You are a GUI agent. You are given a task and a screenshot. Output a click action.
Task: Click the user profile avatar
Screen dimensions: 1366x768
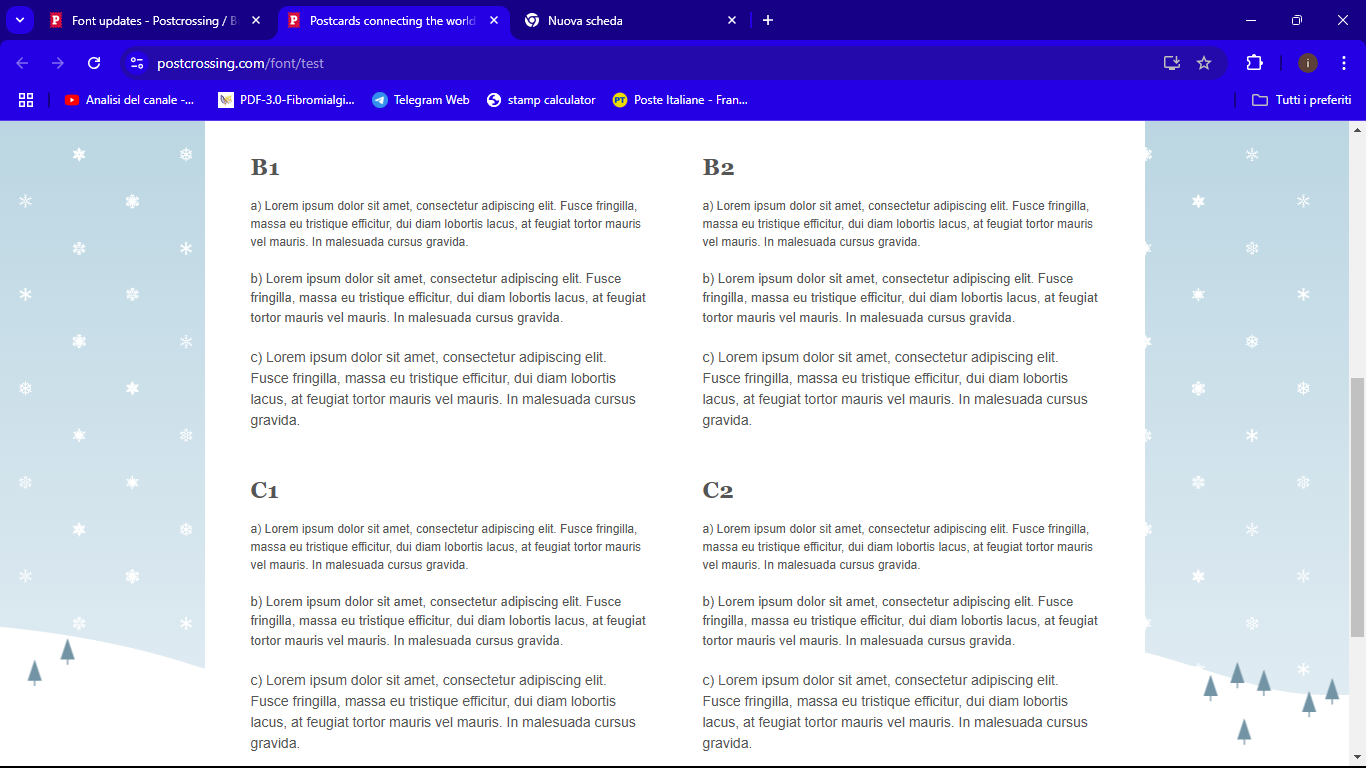point(1308,63)
